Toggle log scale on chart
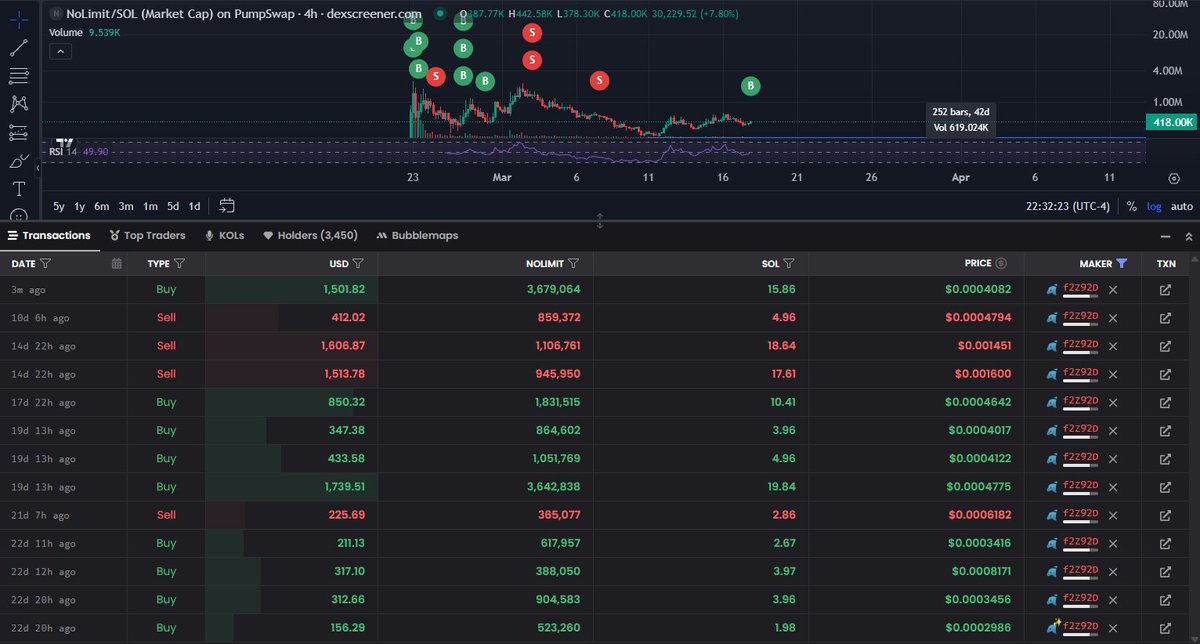 point(1154,206)
